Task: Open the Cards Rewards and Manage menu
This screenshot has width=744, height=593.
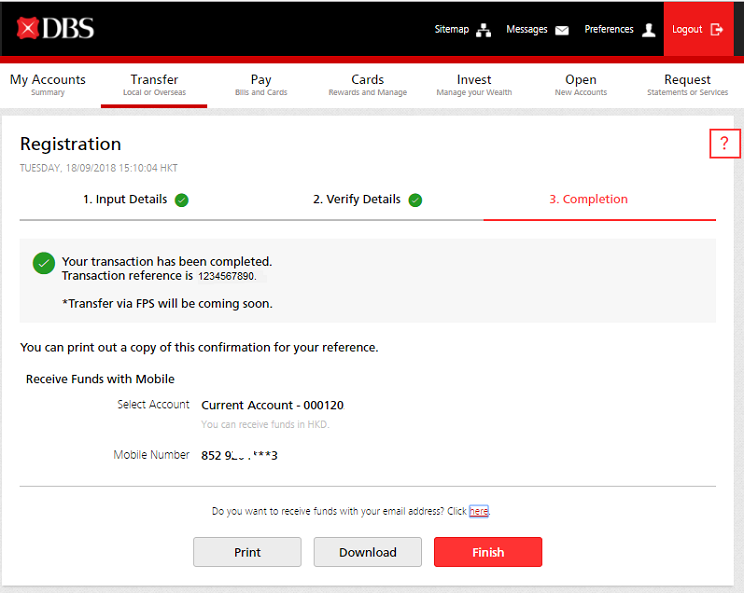Action: tap(367, 85)
